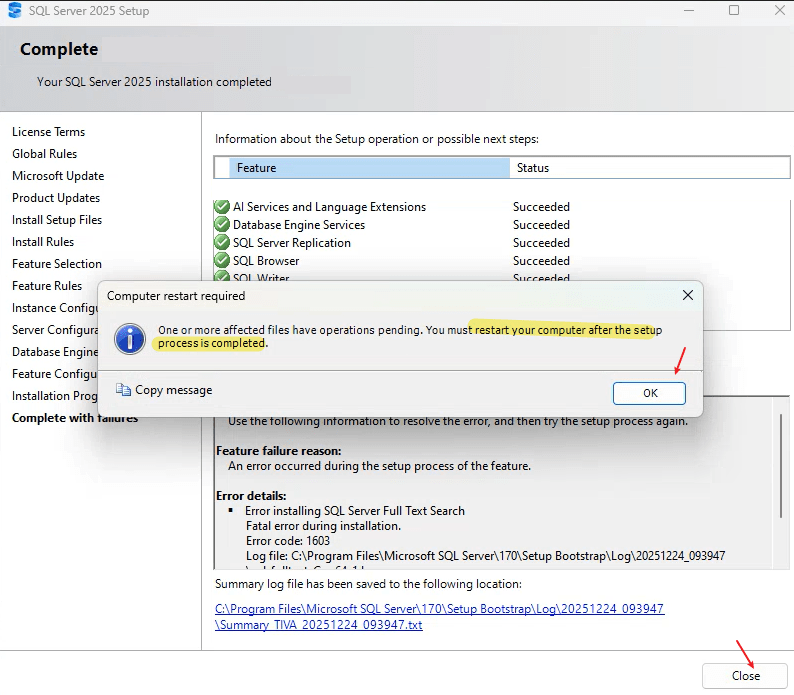Click green check icon beside Database Engine Services
The height and width of the screenshot is (695, 794).
coord(222,225)
